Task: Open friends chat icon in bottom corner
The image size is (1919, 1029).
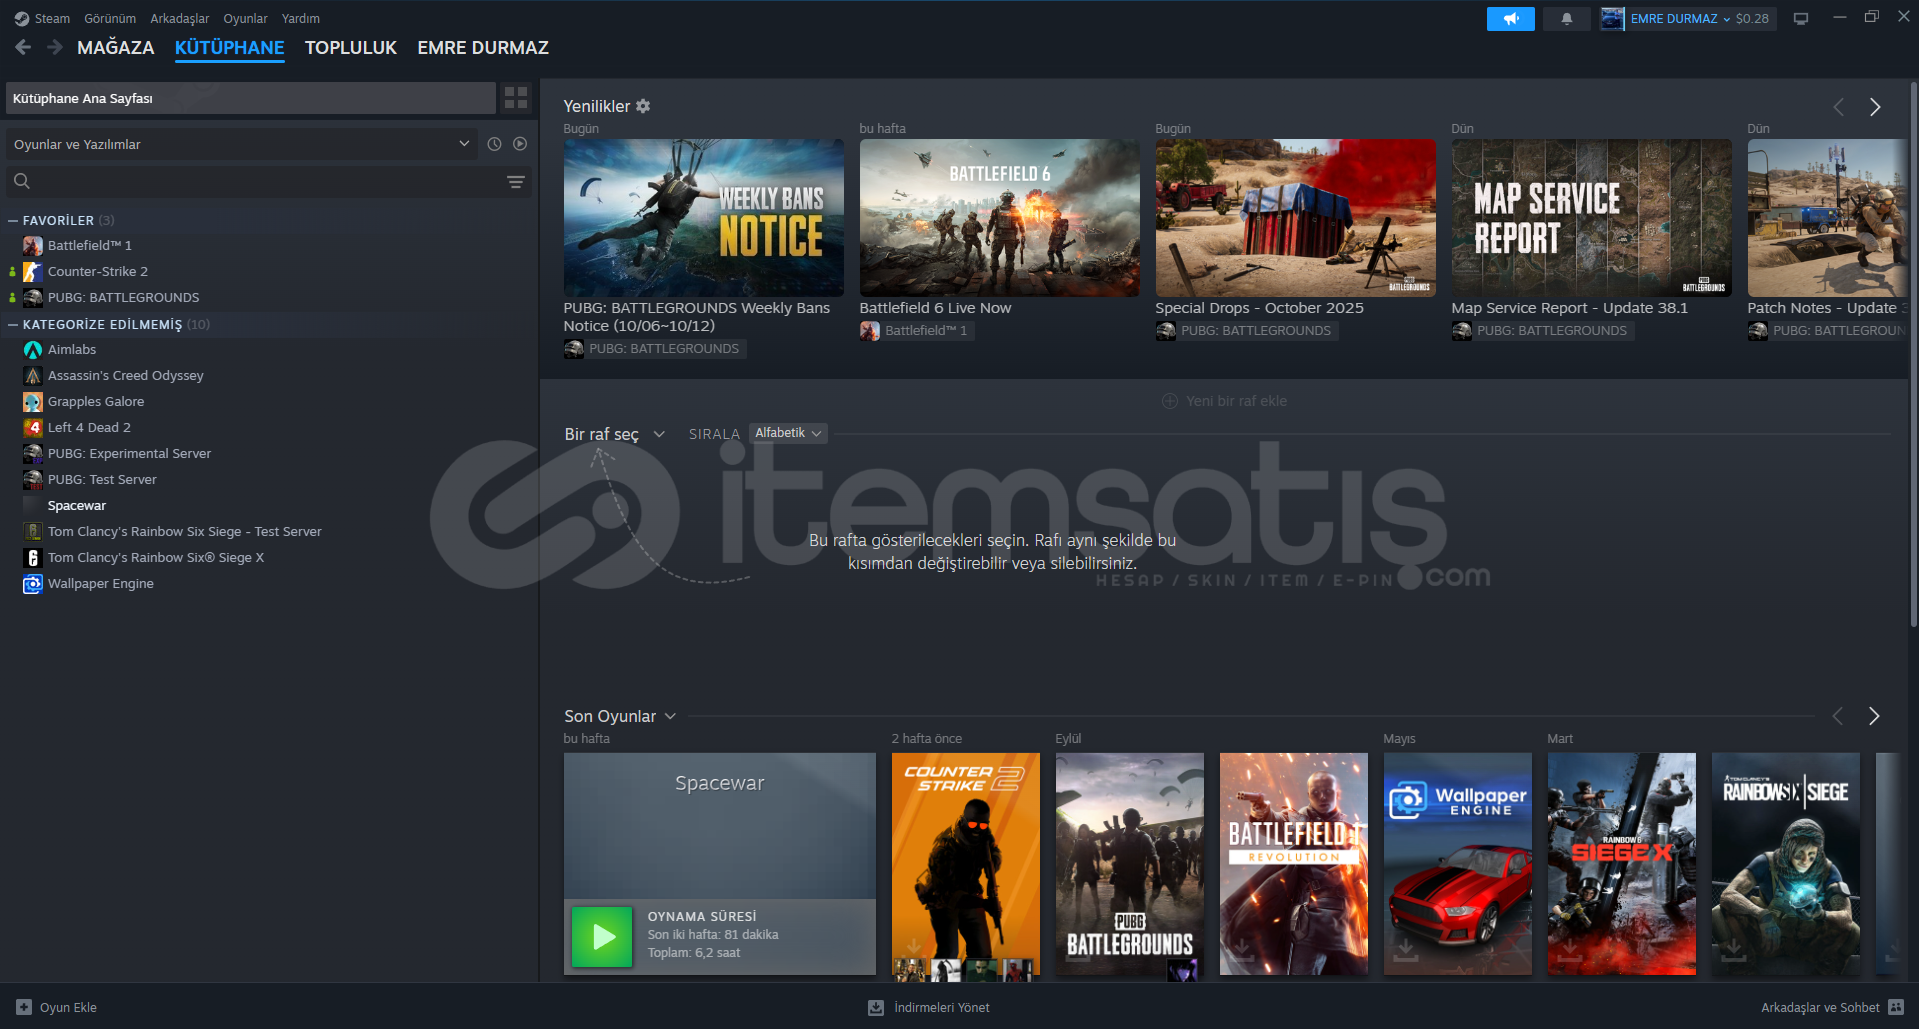Action: click(x=1896, y=1007)
